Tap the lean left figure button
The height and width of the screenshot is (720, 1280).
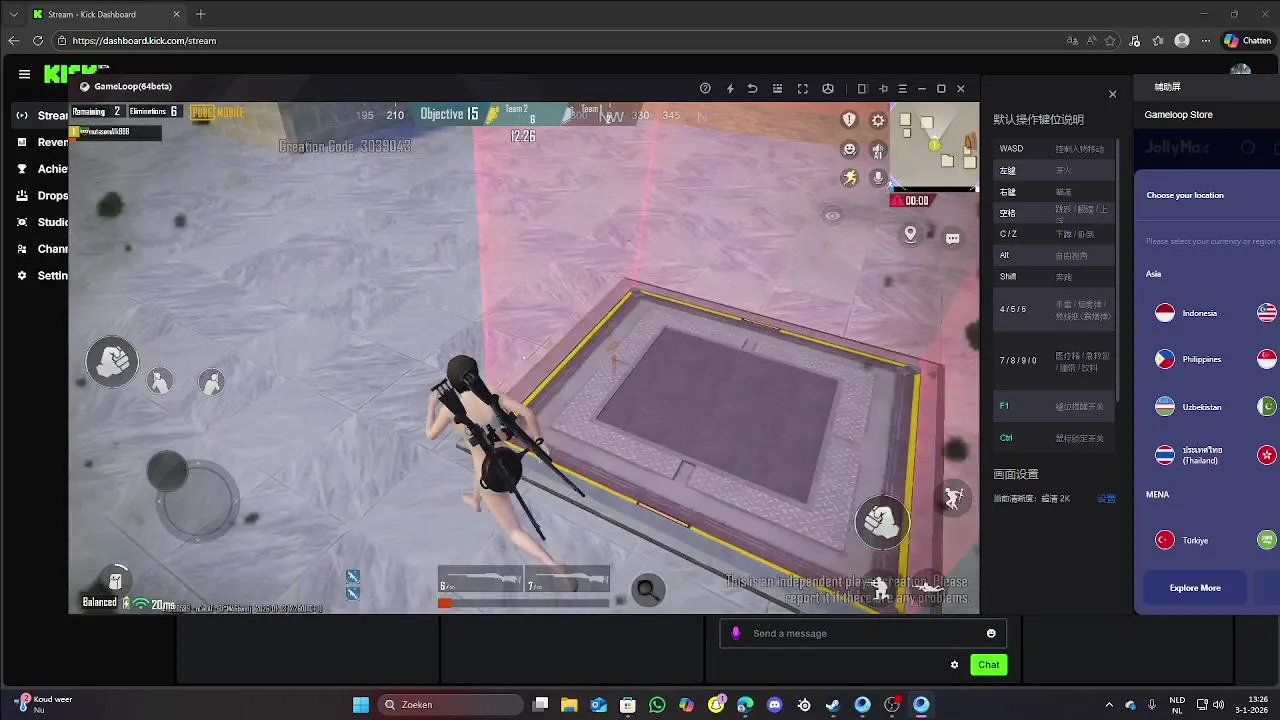point(160,380)
